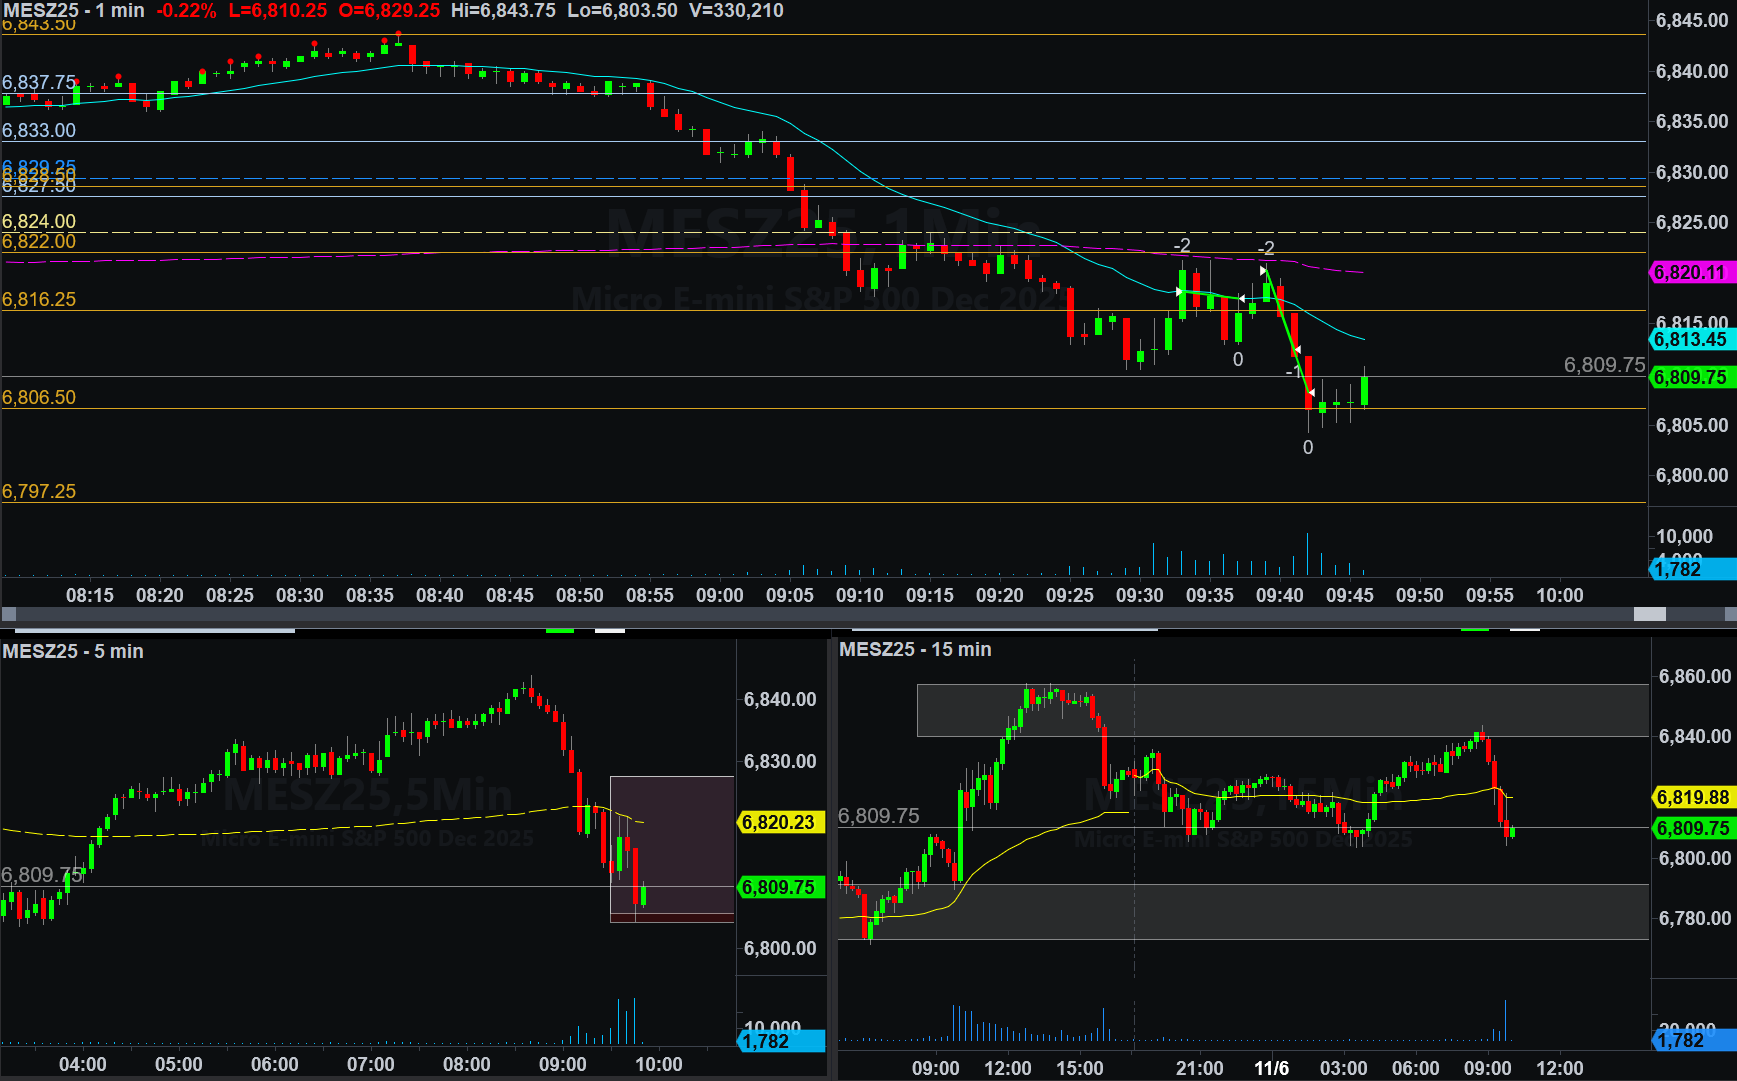Click the 6,797.25 orange price level label
Screen dimensions: 1737x1081
pyautogui.click(x=39, y=491)
